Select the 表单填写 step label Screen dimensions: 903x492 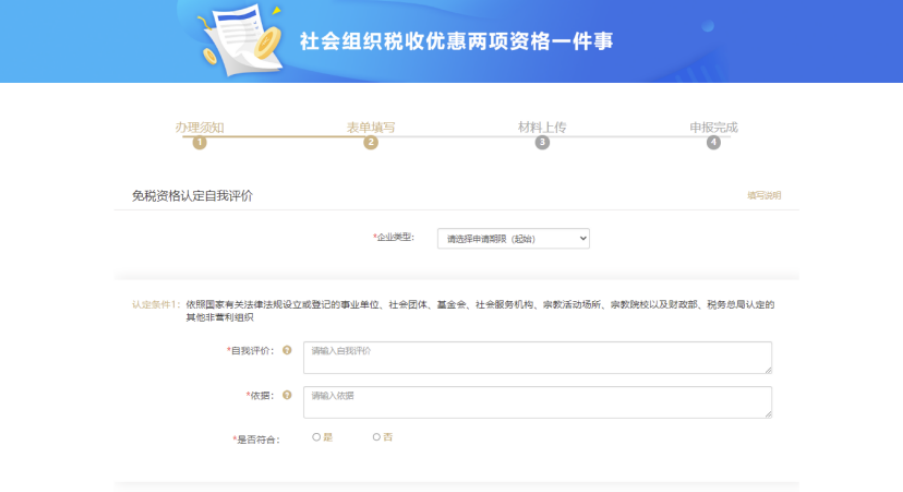[x=371, y=127]
